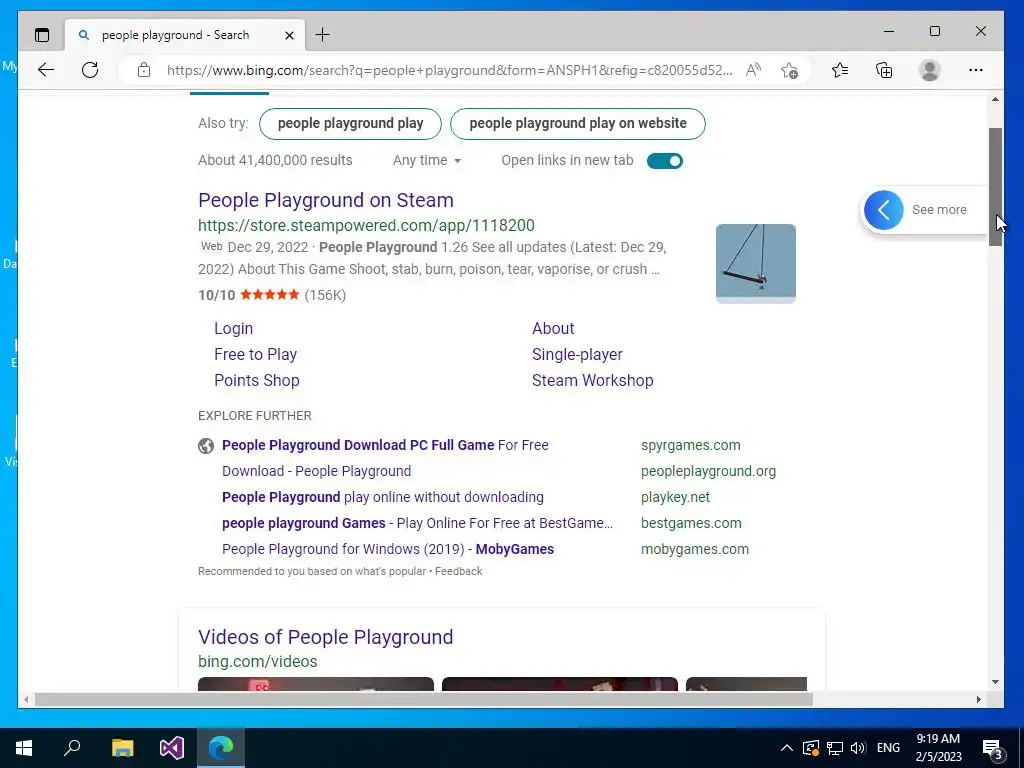Image resolution: width=1024 pixels, height=768 pixels.
Task: Expand the Any time filter dropdown
Action: pyautogui.click(x=426, y=161)
